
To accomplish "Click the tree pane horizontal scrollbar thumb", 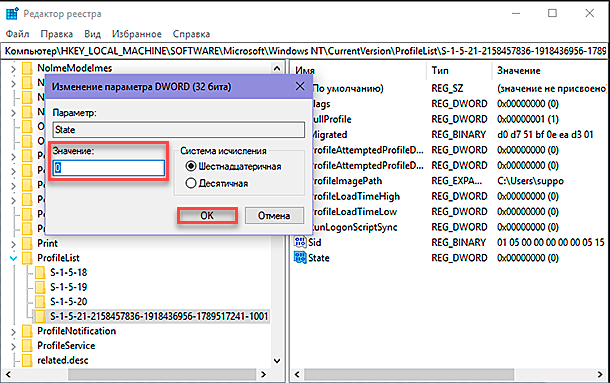I will coord(162,374).
